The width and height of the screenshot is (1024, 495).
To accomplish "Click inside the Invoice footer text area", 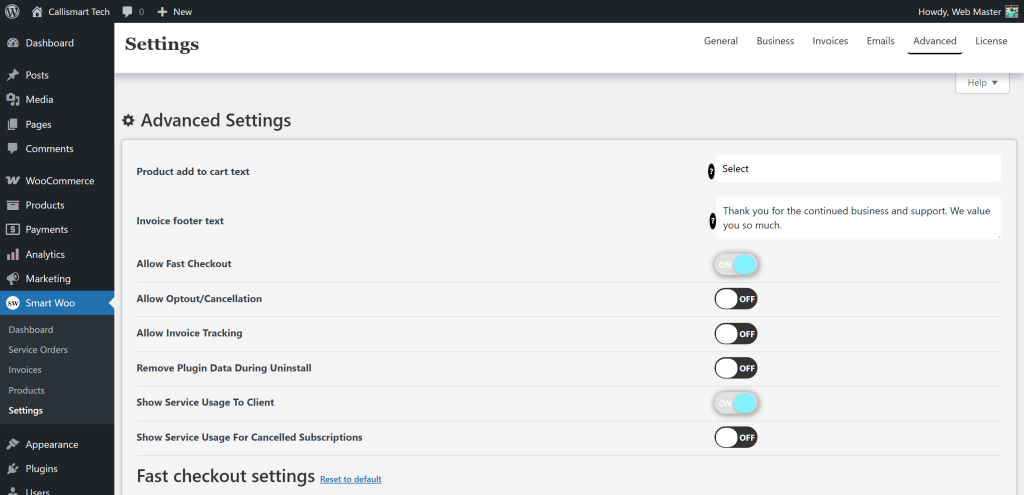I will 858,218.
